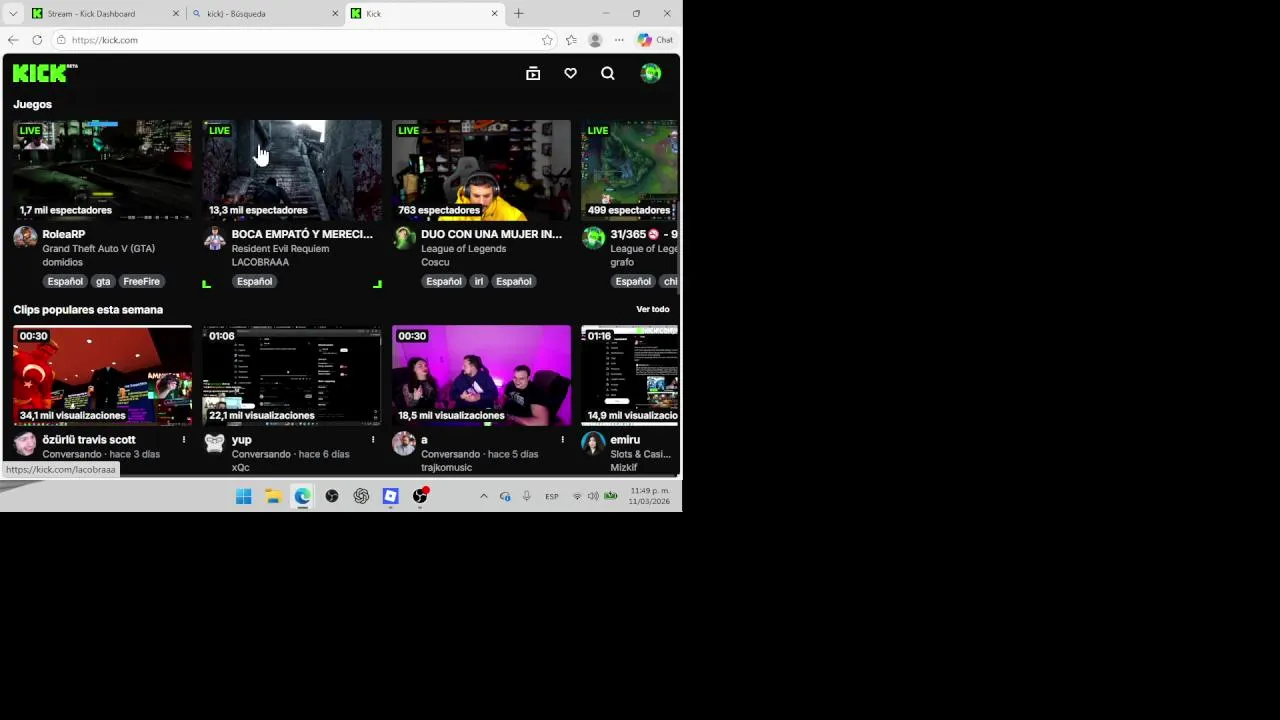Open the tab actions dropdown

coord(13,14)
